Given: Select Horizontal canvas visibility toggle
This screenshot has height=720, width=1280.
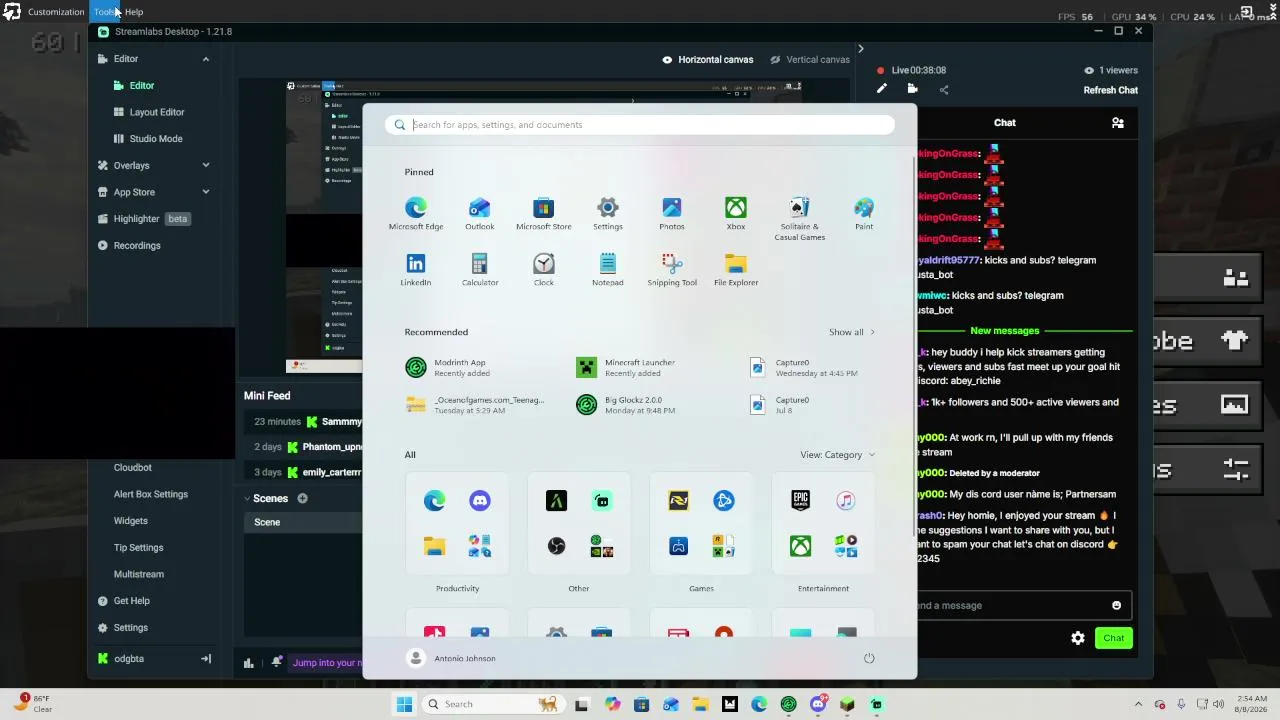Looking at the screenshot, I should [x=667, y=60].
